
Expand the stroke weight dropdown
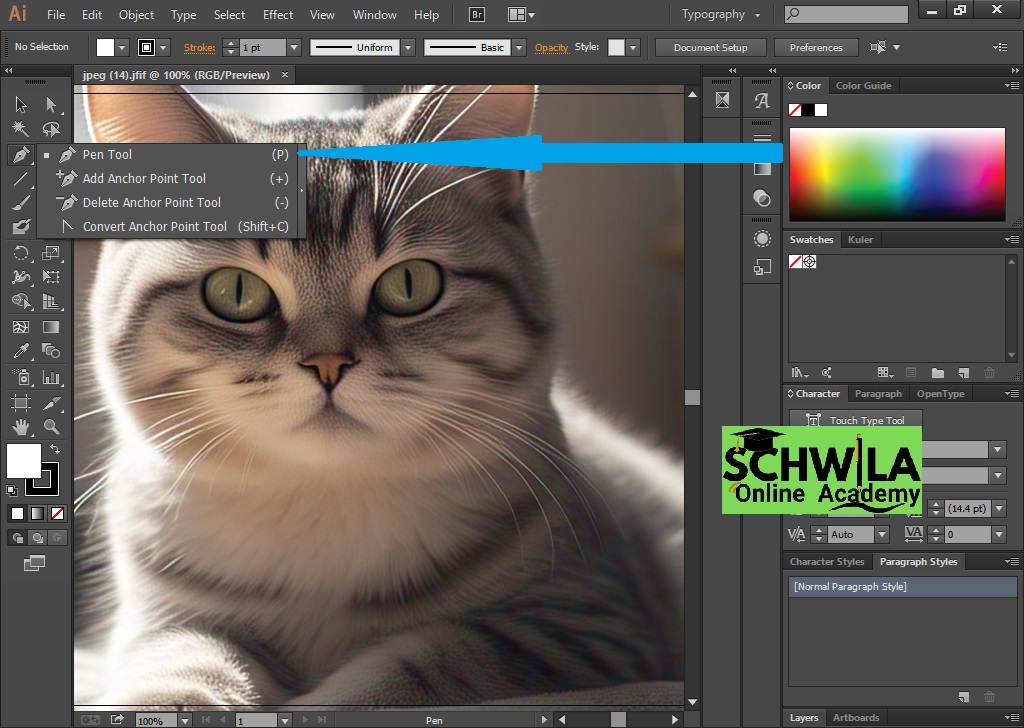(x=294, y=47)
